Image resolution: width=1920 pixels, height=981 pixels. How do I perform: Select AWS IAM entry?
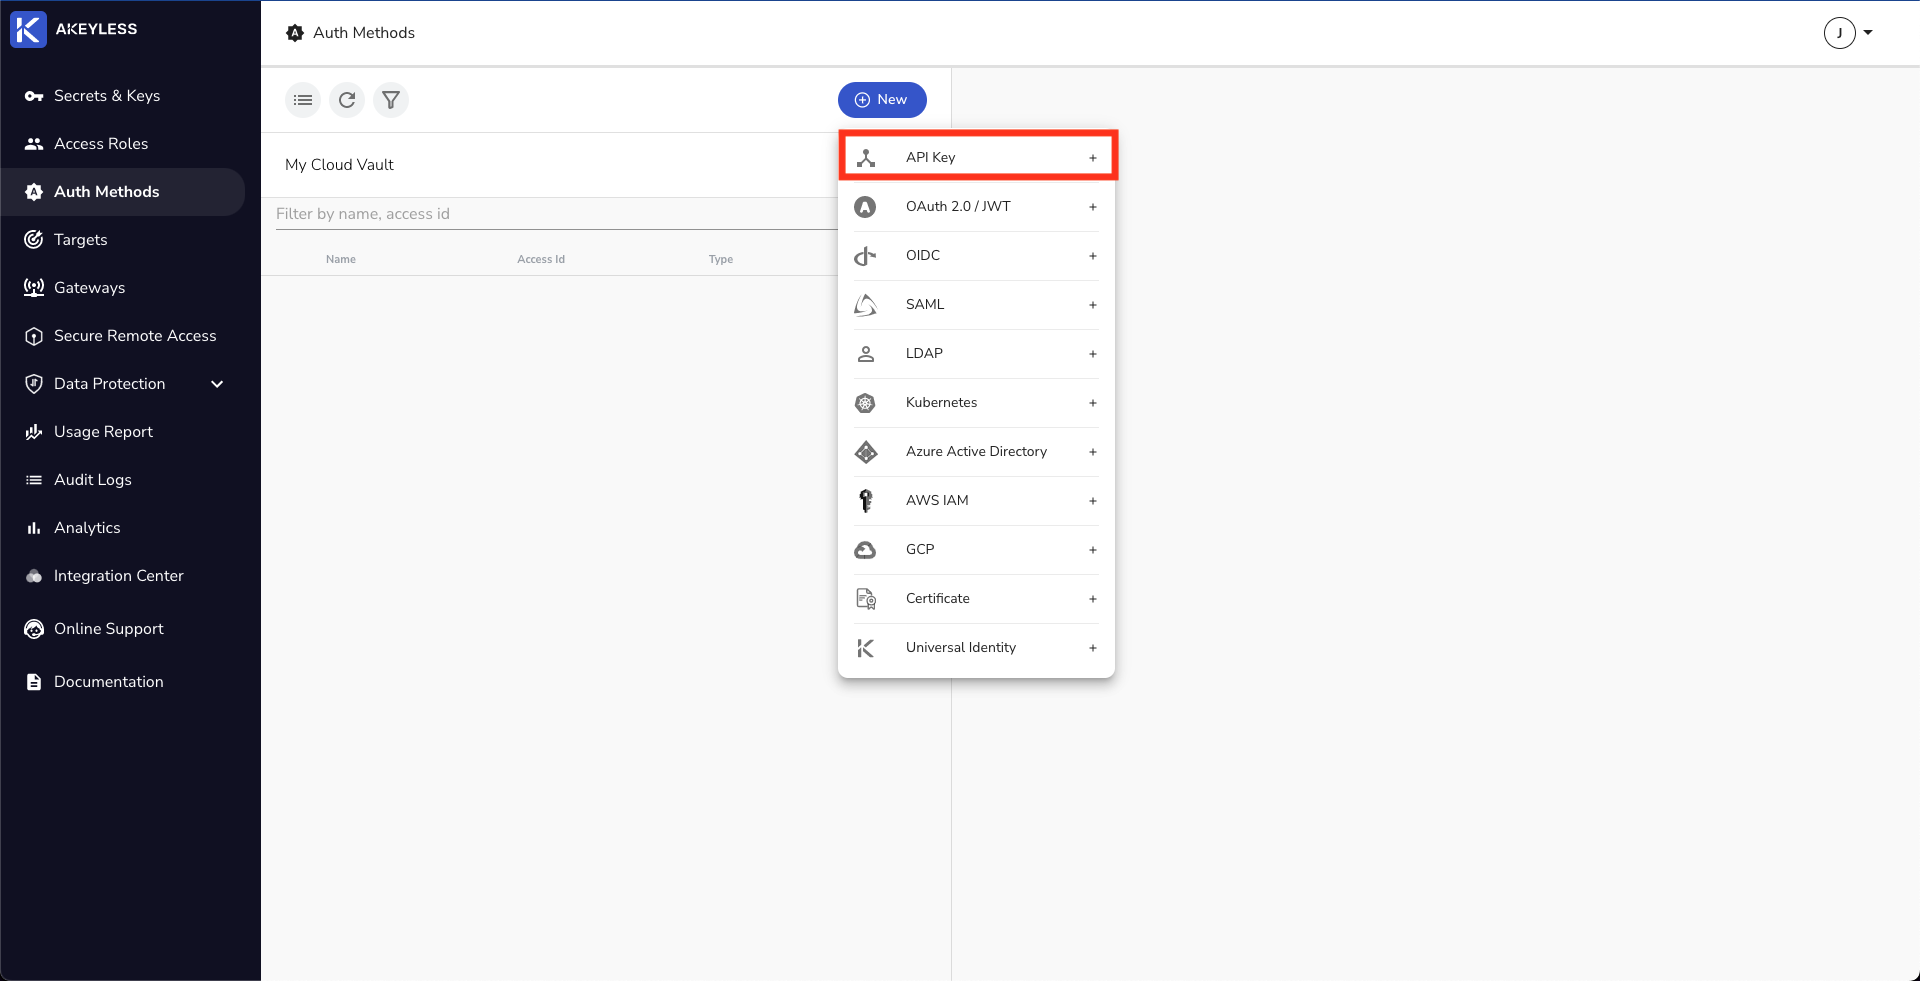point(977,501)
